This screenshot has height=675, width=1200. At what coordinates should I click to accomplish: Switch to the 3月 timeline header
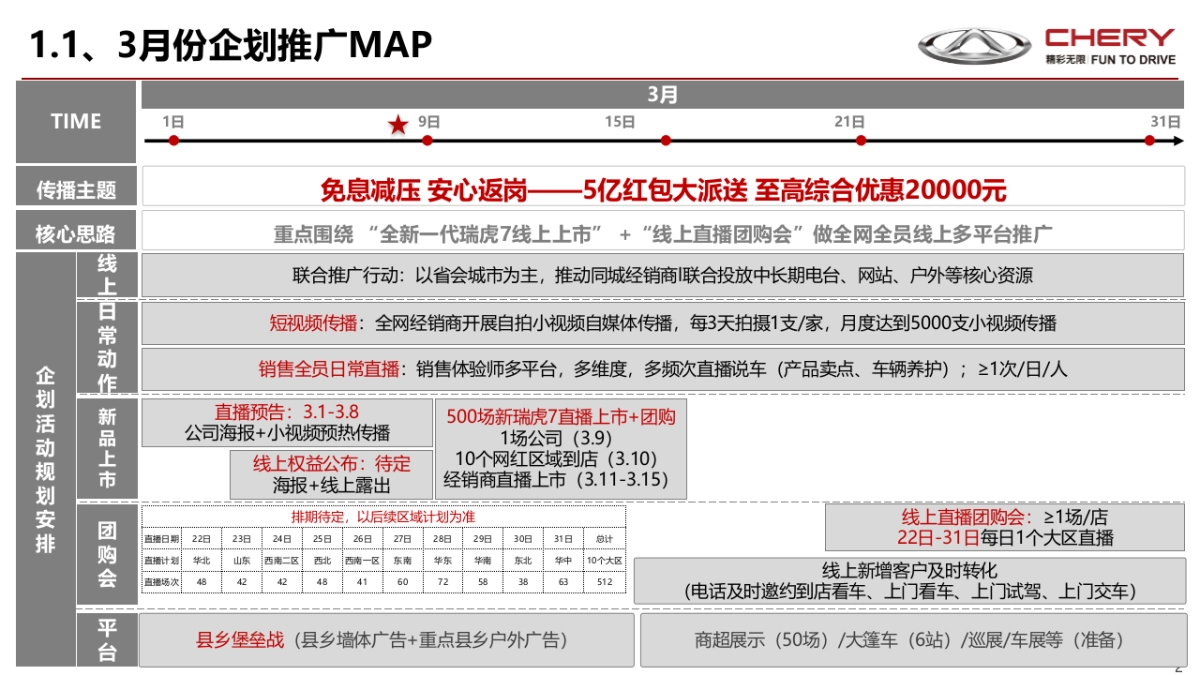point(660,93)
